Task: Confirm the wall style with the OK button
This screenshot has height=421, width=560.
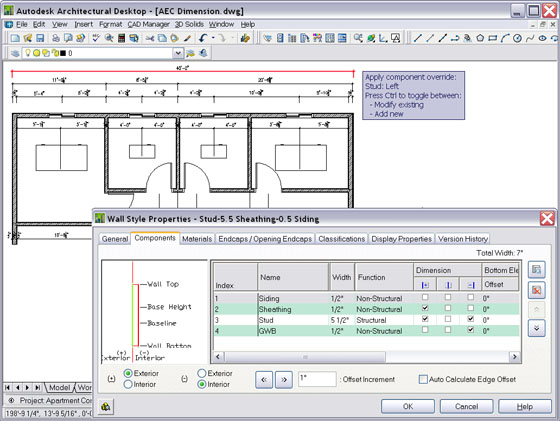Action: coord(408,406)
